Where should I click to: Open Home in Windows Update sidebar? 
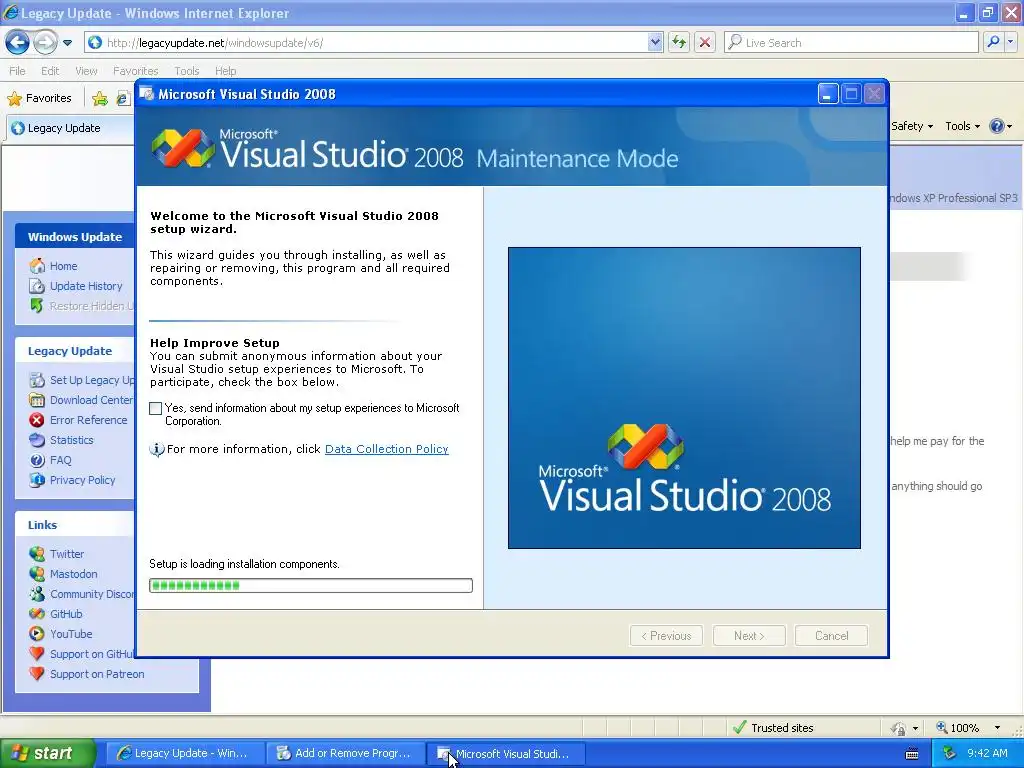(63, 266)
